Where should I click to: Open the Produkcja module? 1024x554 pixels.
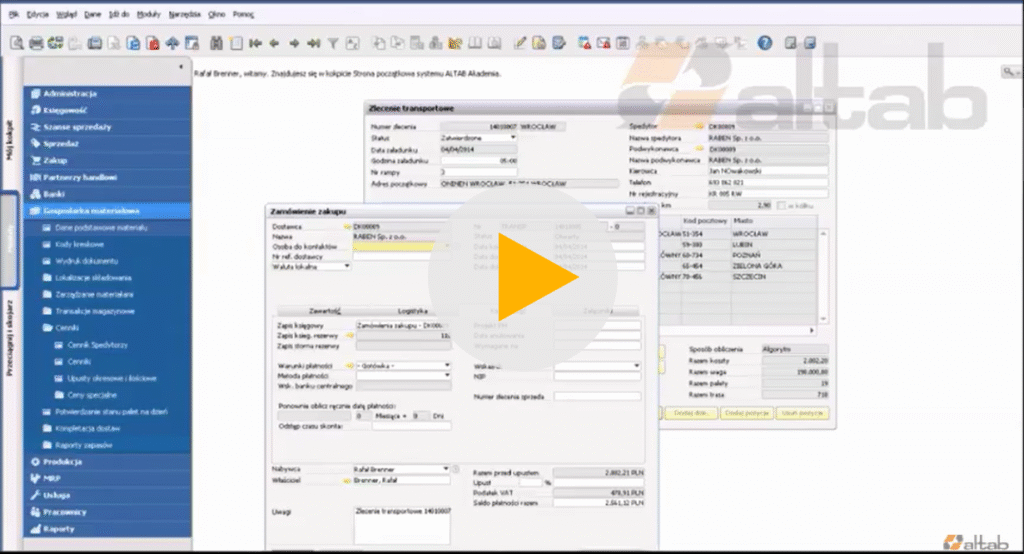tap(108, 462)
